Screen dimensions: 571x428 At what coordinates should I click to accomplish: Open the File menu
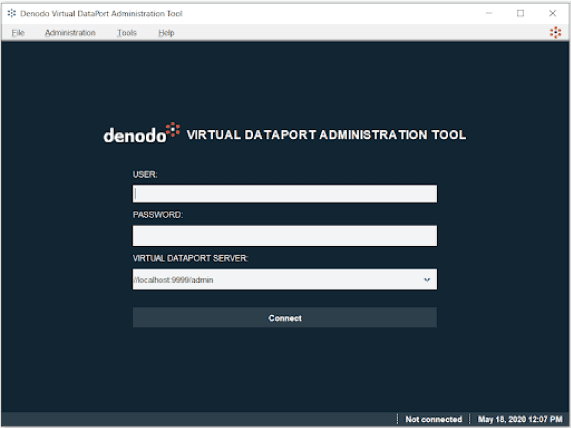[18, 33]
